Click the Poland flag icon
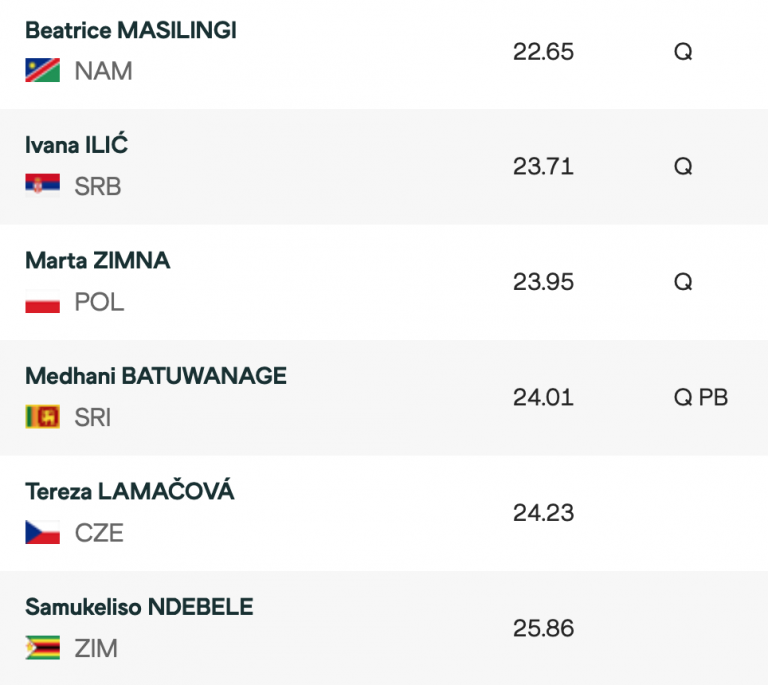This screenshot has height=685, width=768. click(42, 302)
